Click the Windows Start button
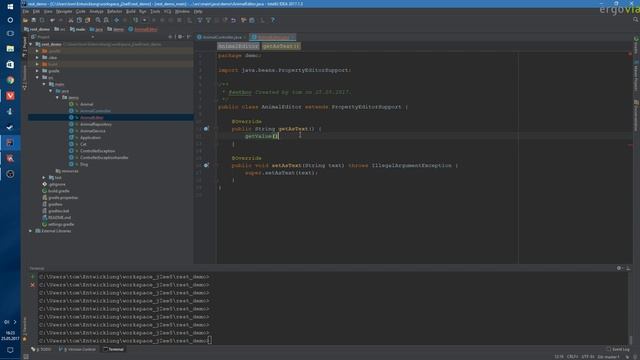Image resolution: width=640 pixels, height=360 pixels. (10, 7)
